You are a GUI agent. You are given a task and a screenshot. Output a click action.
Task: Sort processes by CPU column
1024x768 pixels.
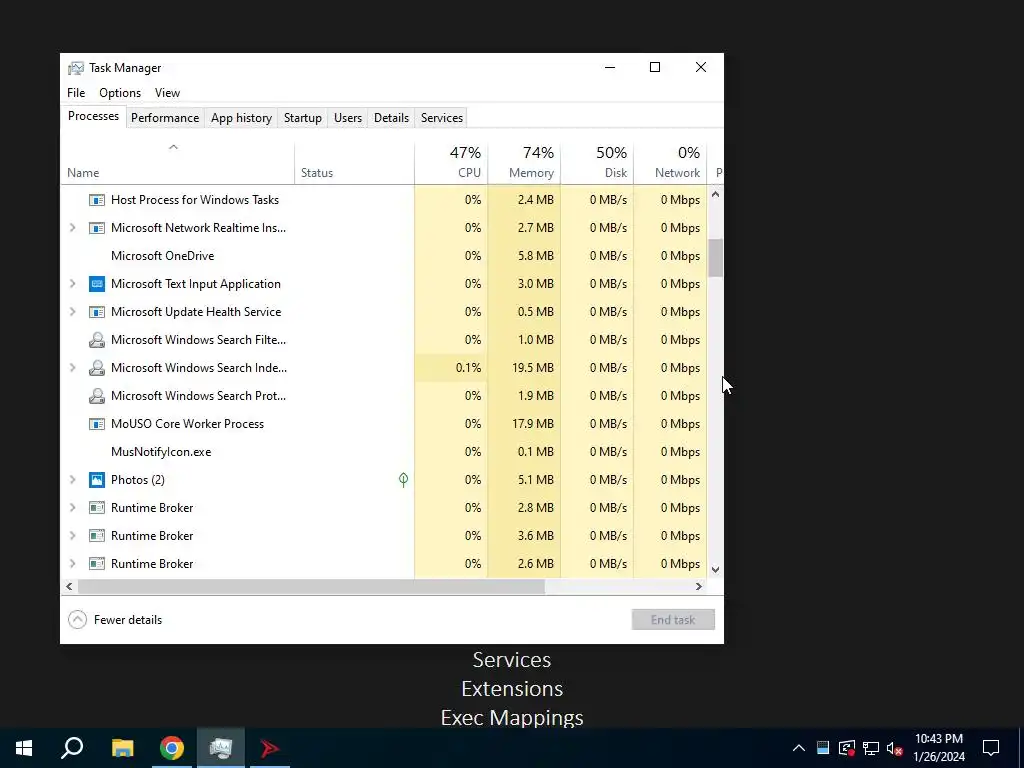coord(451,164)
